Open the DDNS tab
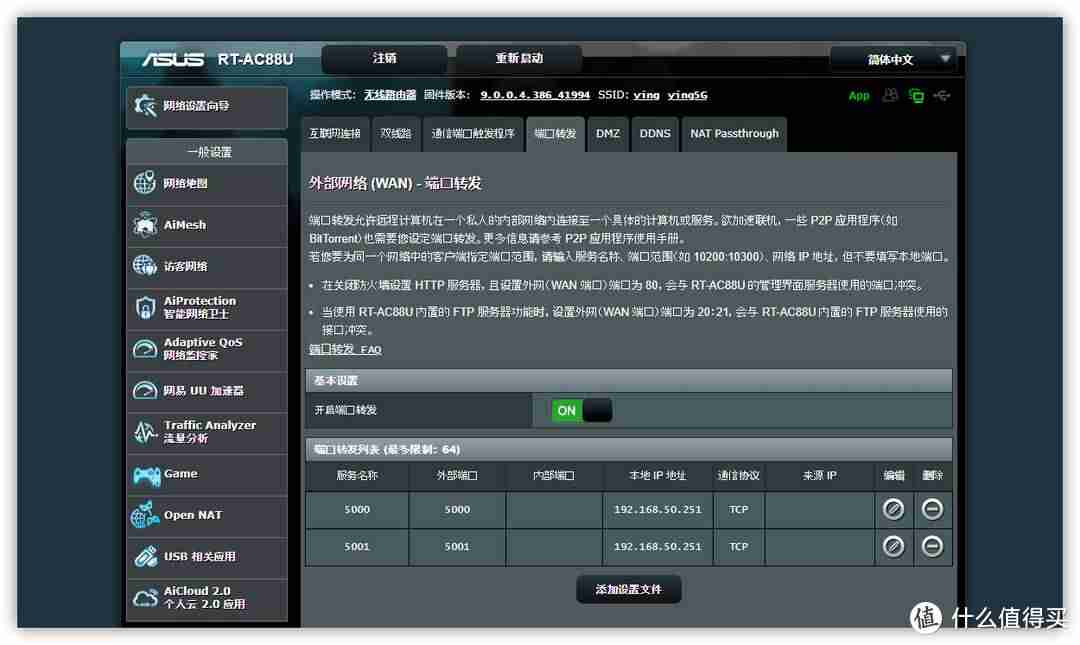 [x=655, y=134]
